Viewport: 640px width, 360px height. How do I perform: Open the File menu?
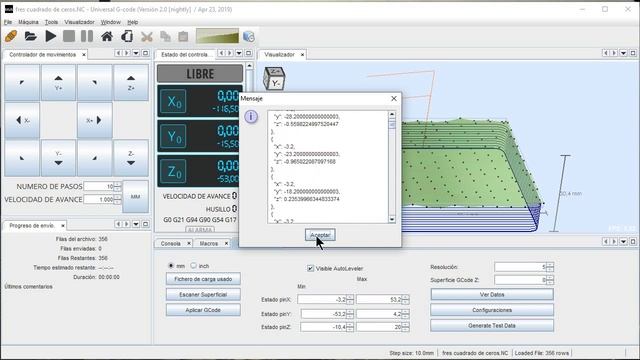click(8, 22)
